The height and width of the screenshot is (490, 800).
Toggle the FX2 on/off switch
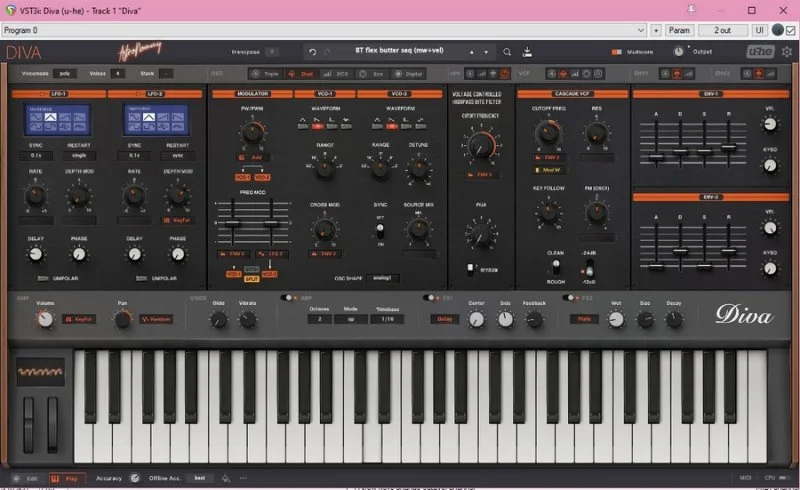[570, 298]
